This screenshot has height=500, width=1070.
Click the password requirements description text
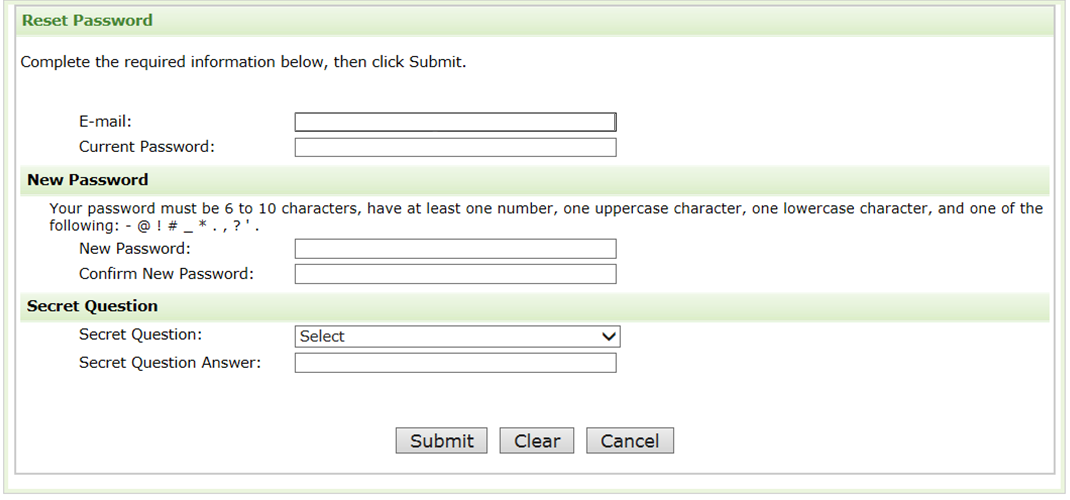point(545,209)
